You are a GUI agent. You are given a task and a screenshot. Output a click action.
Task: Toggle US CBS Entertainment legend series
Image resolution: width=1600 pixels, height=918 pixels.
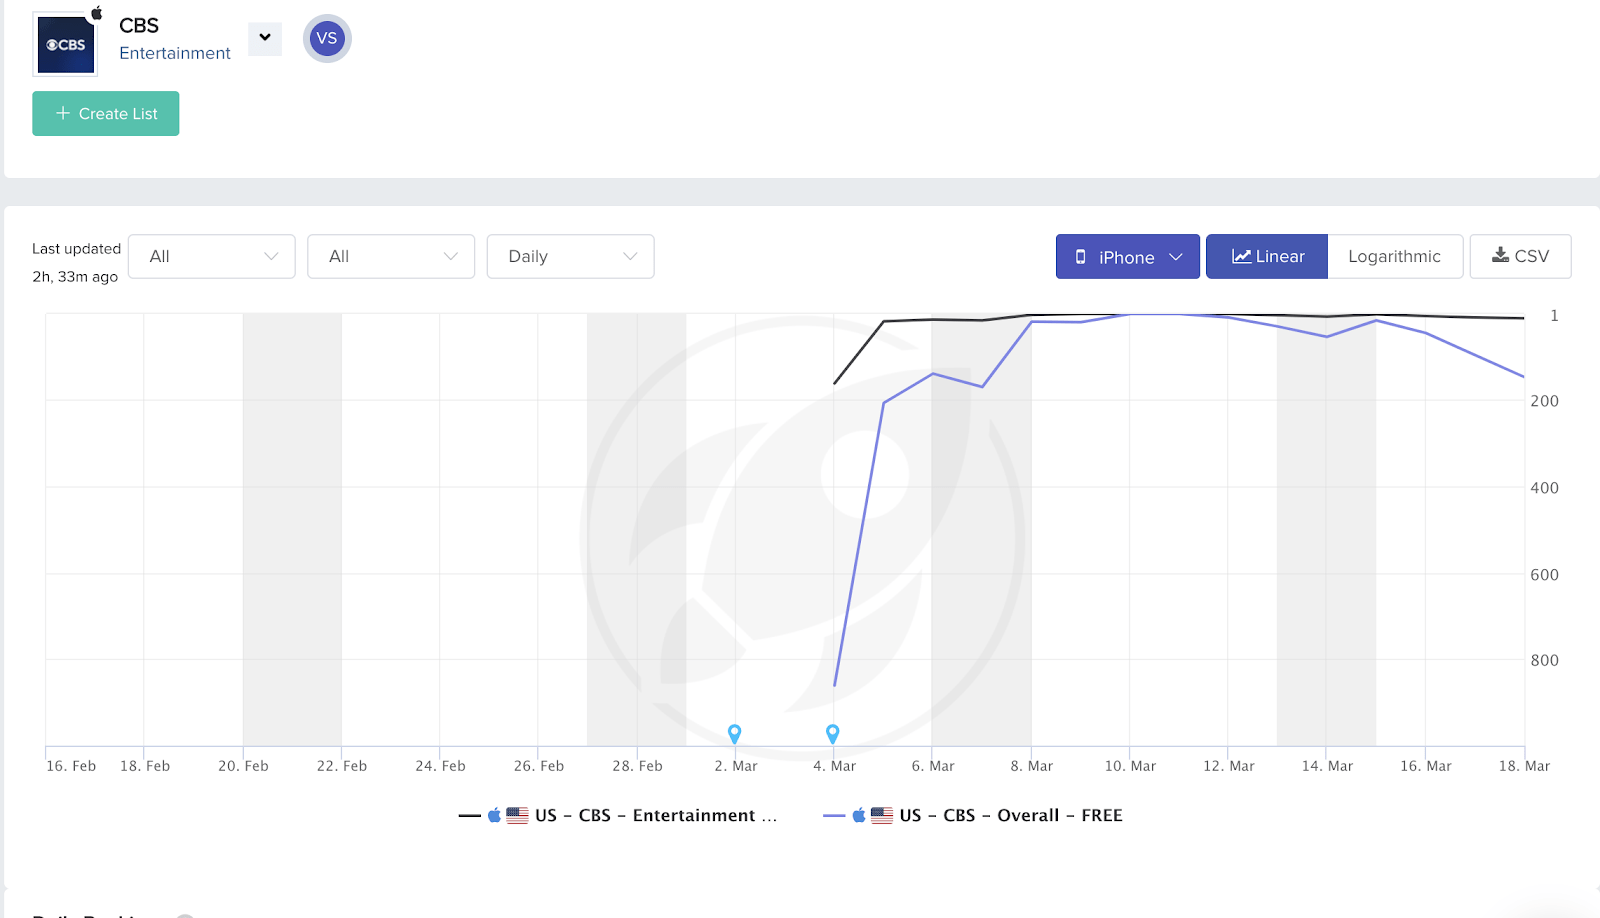point(618,816)
